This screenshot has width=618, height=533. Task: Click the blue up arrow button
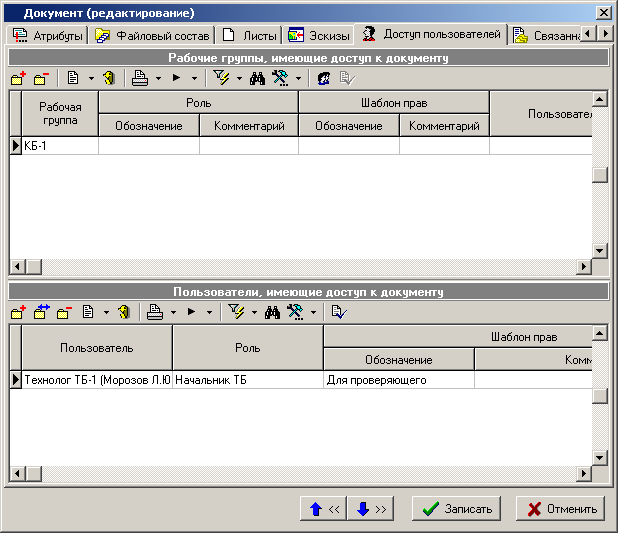(x=324, y=508)
